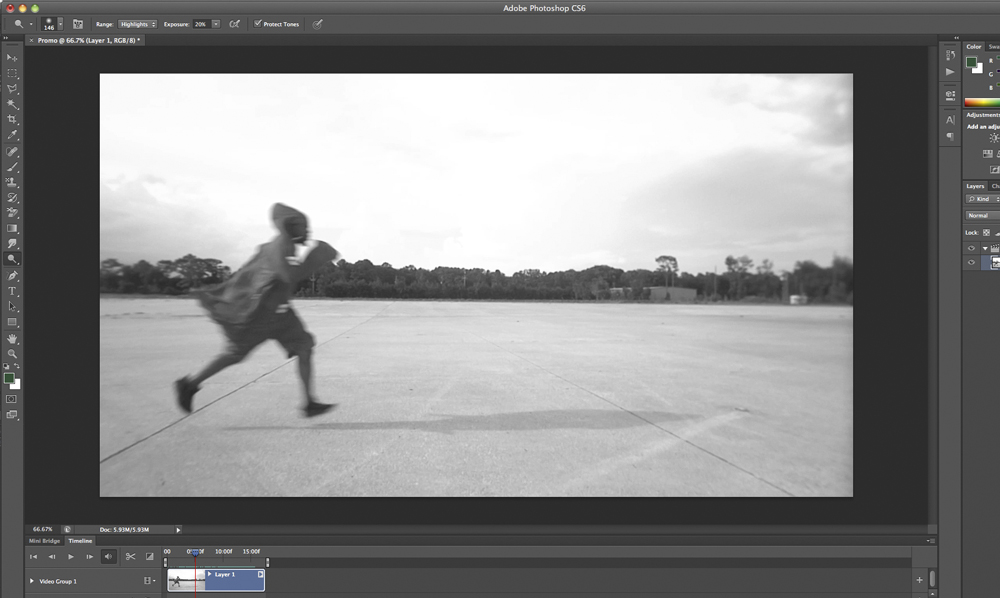
Task: Add a Brightness/Contrast adjustment
Action: [x=994, y=138]
